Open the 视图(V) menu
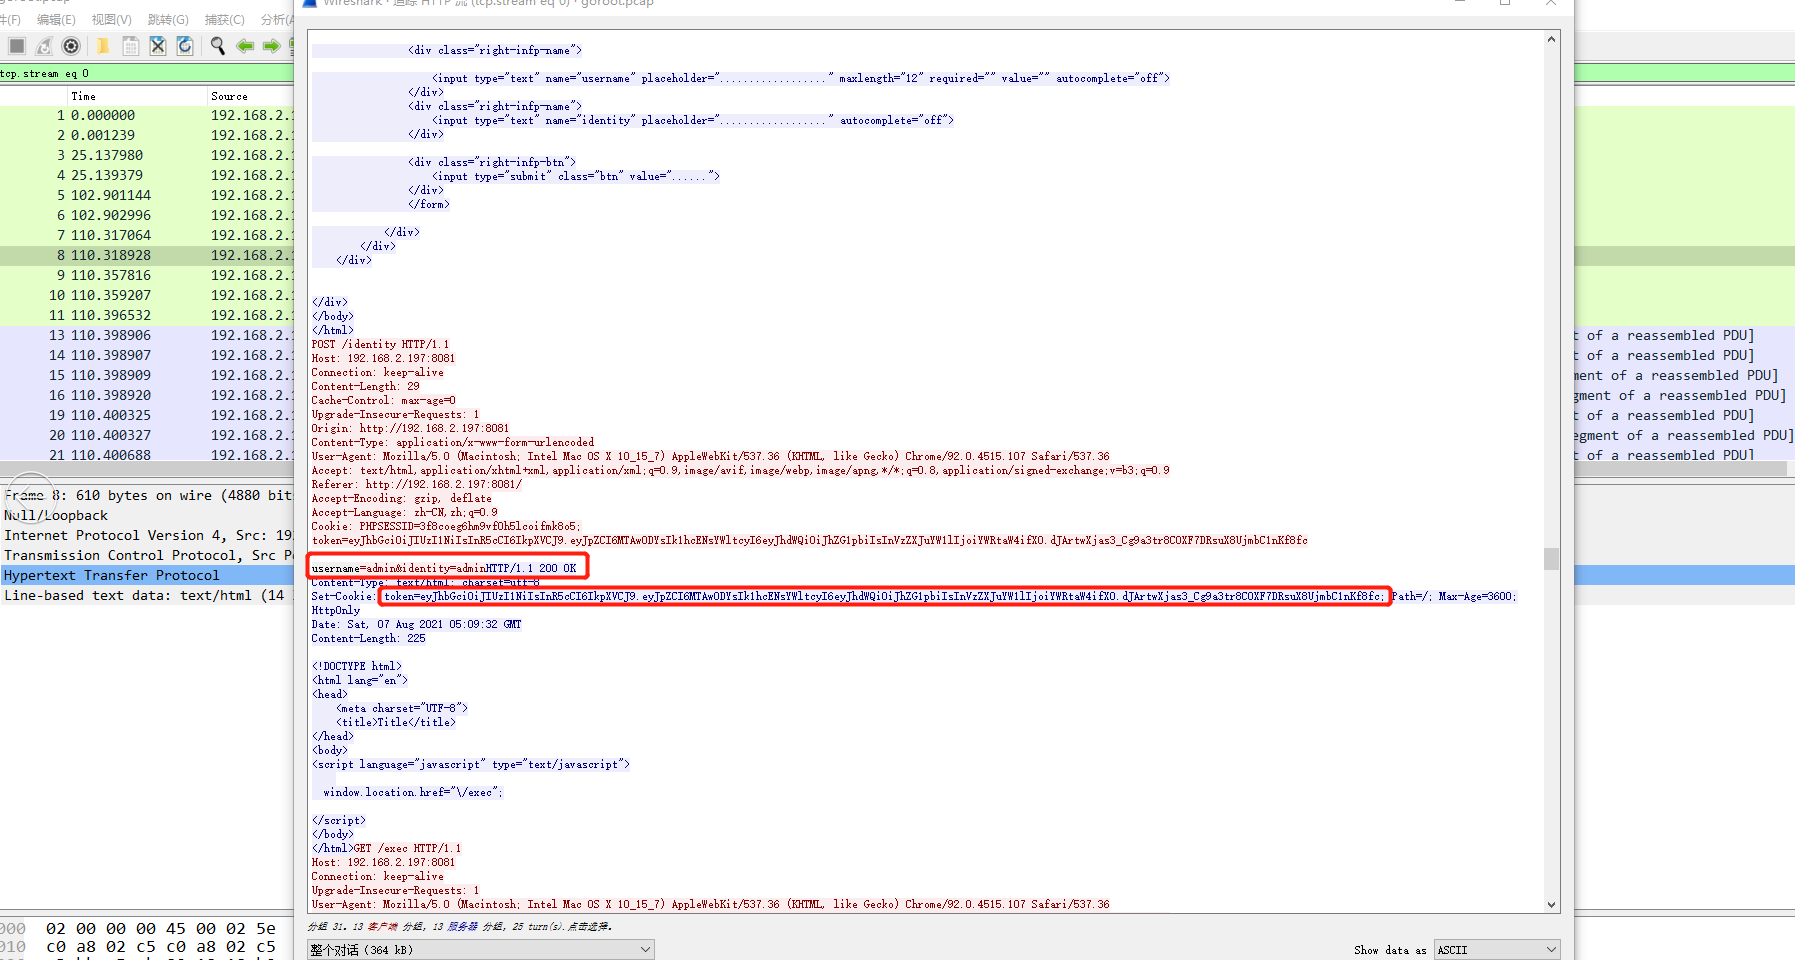 [x=111, y=20]
